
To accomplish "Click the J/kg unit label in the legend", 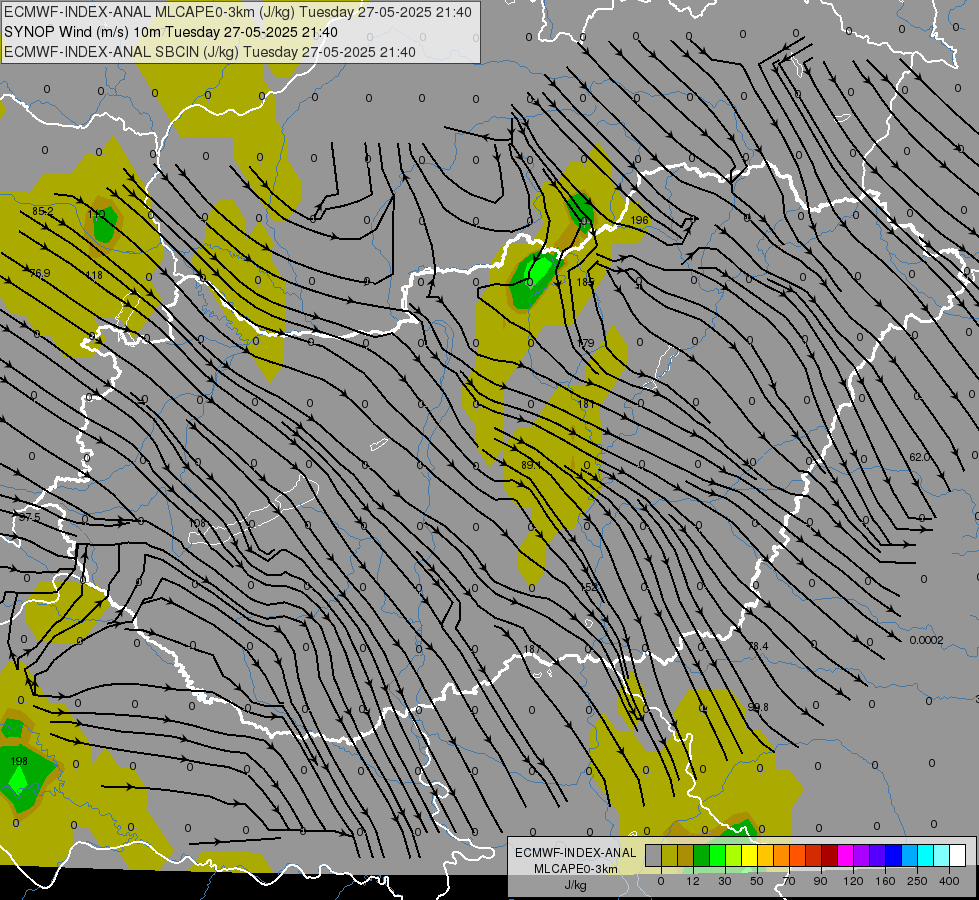I will click(x=575, y=885).
